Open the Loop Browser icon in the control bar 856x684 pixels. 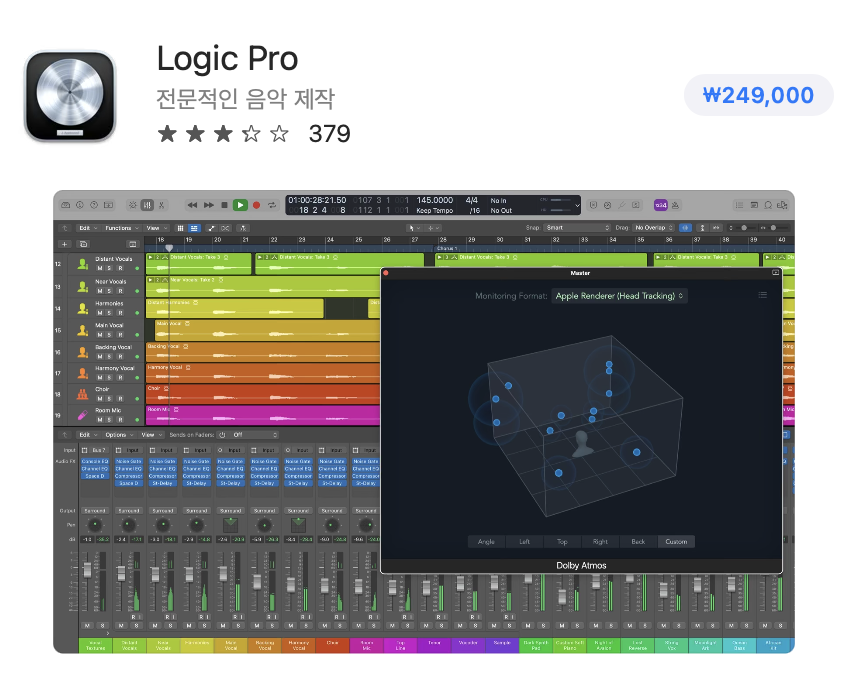coord(768,205)
